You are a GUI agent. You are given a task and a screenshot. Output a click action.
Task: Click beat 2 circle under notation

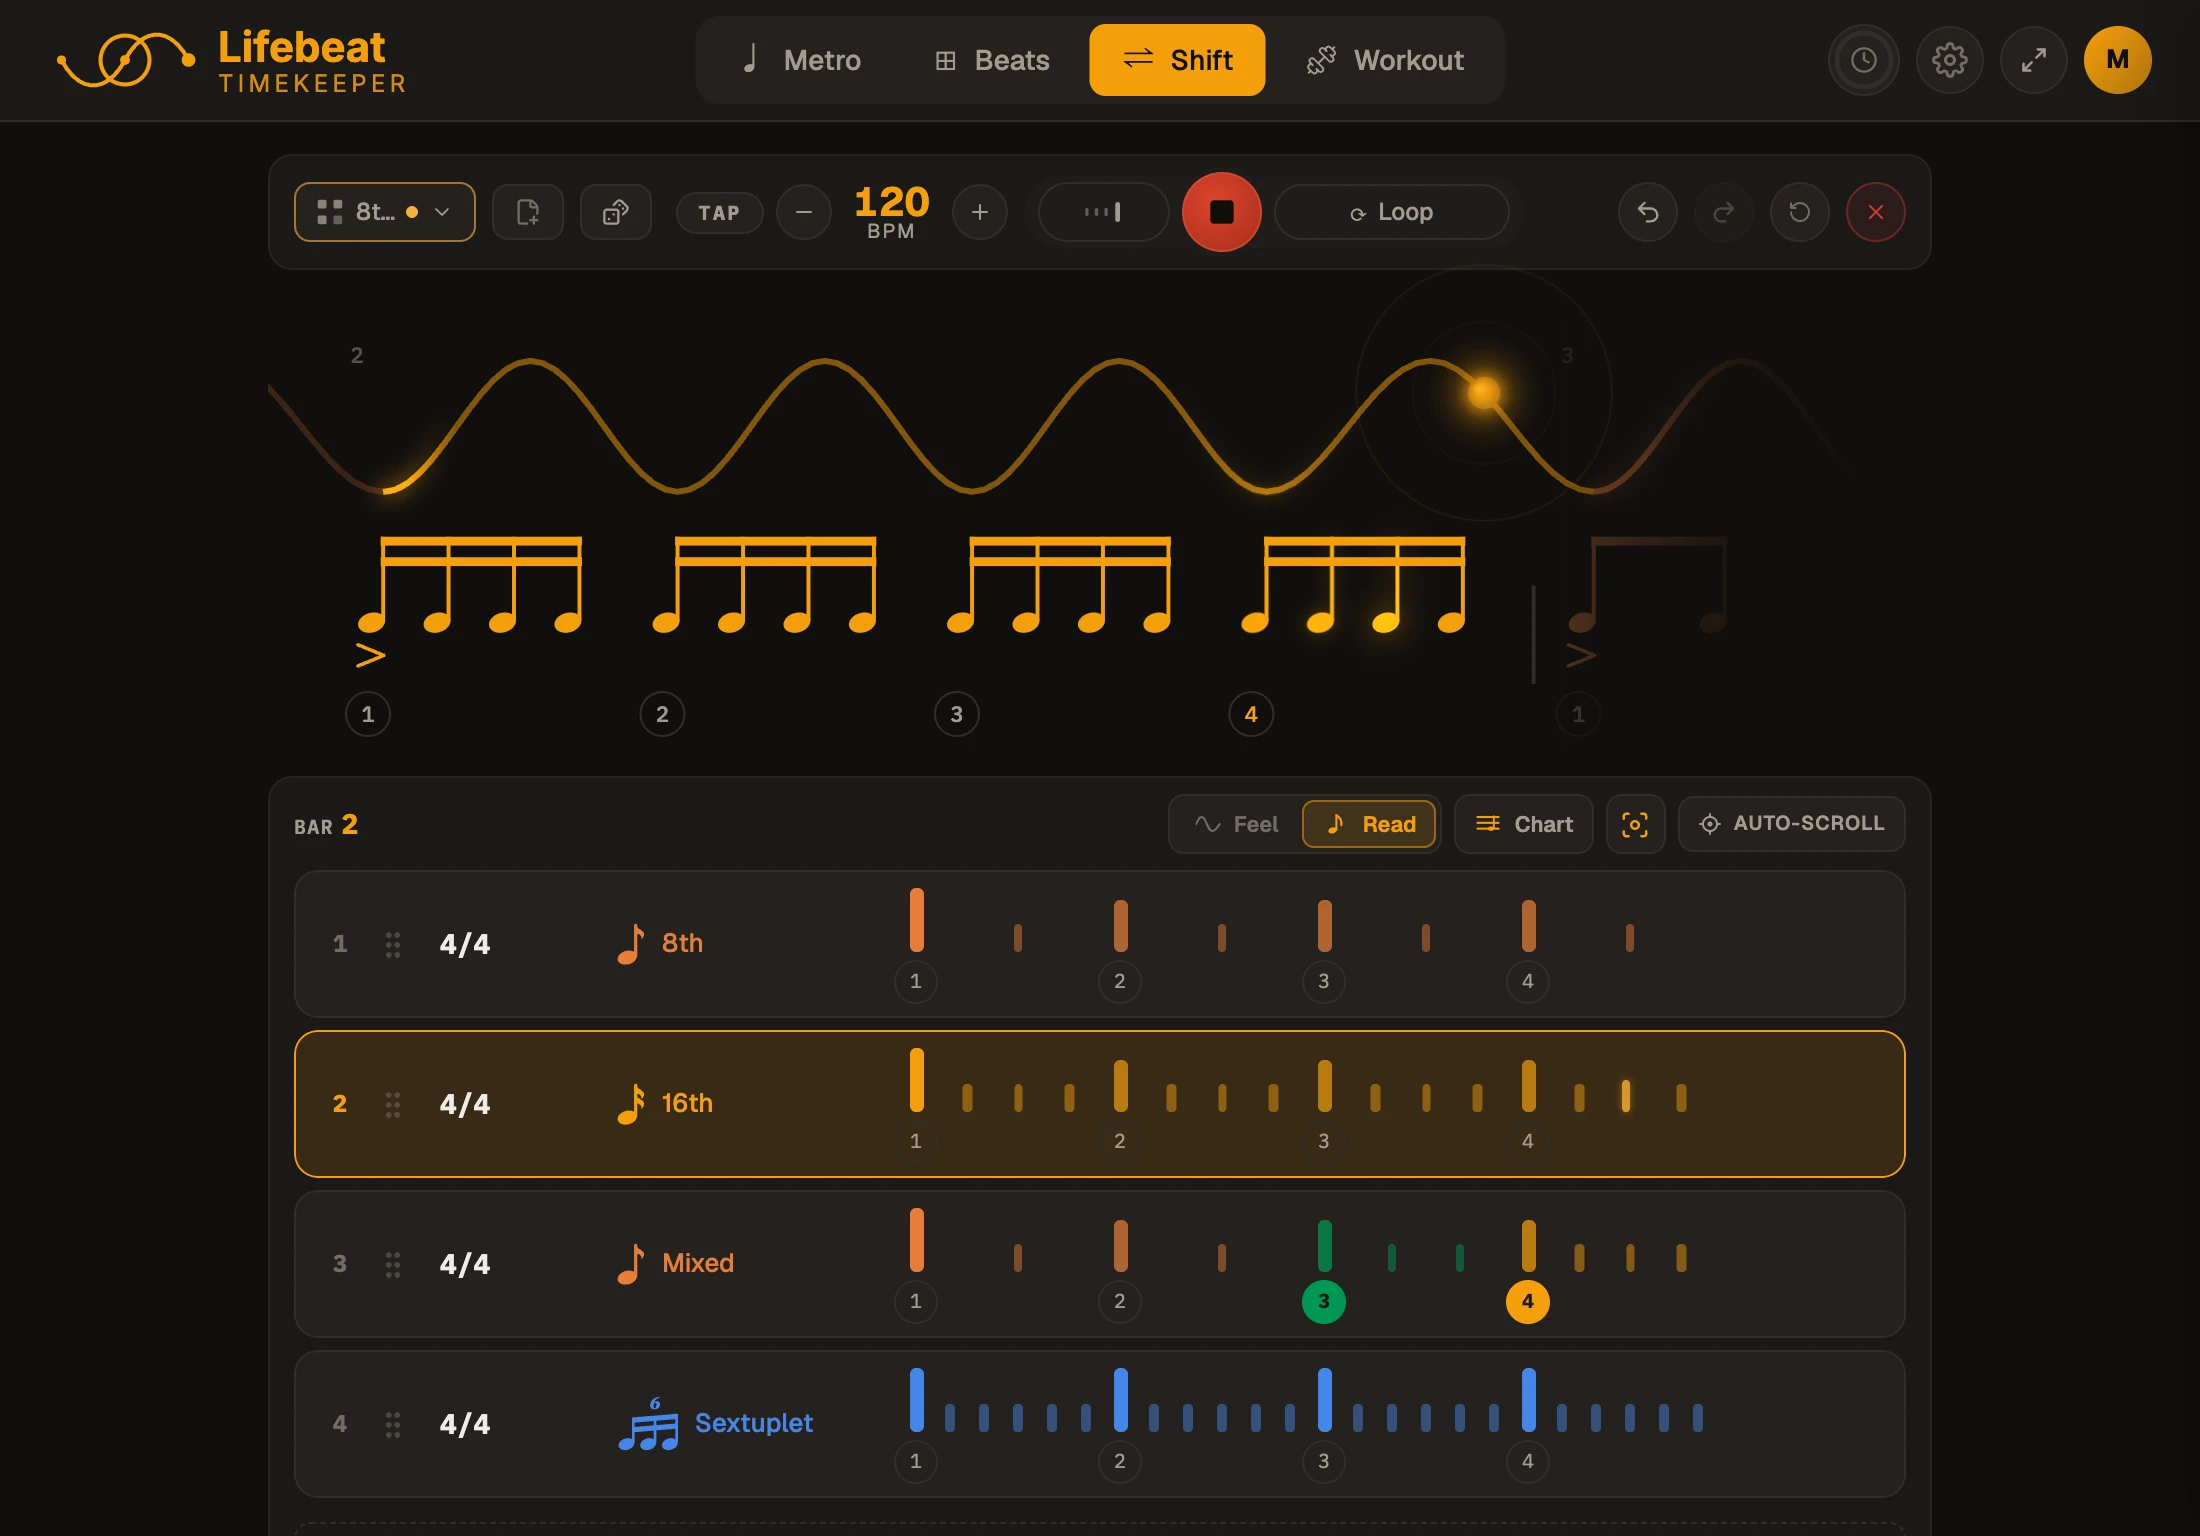(x=662, y=714)
